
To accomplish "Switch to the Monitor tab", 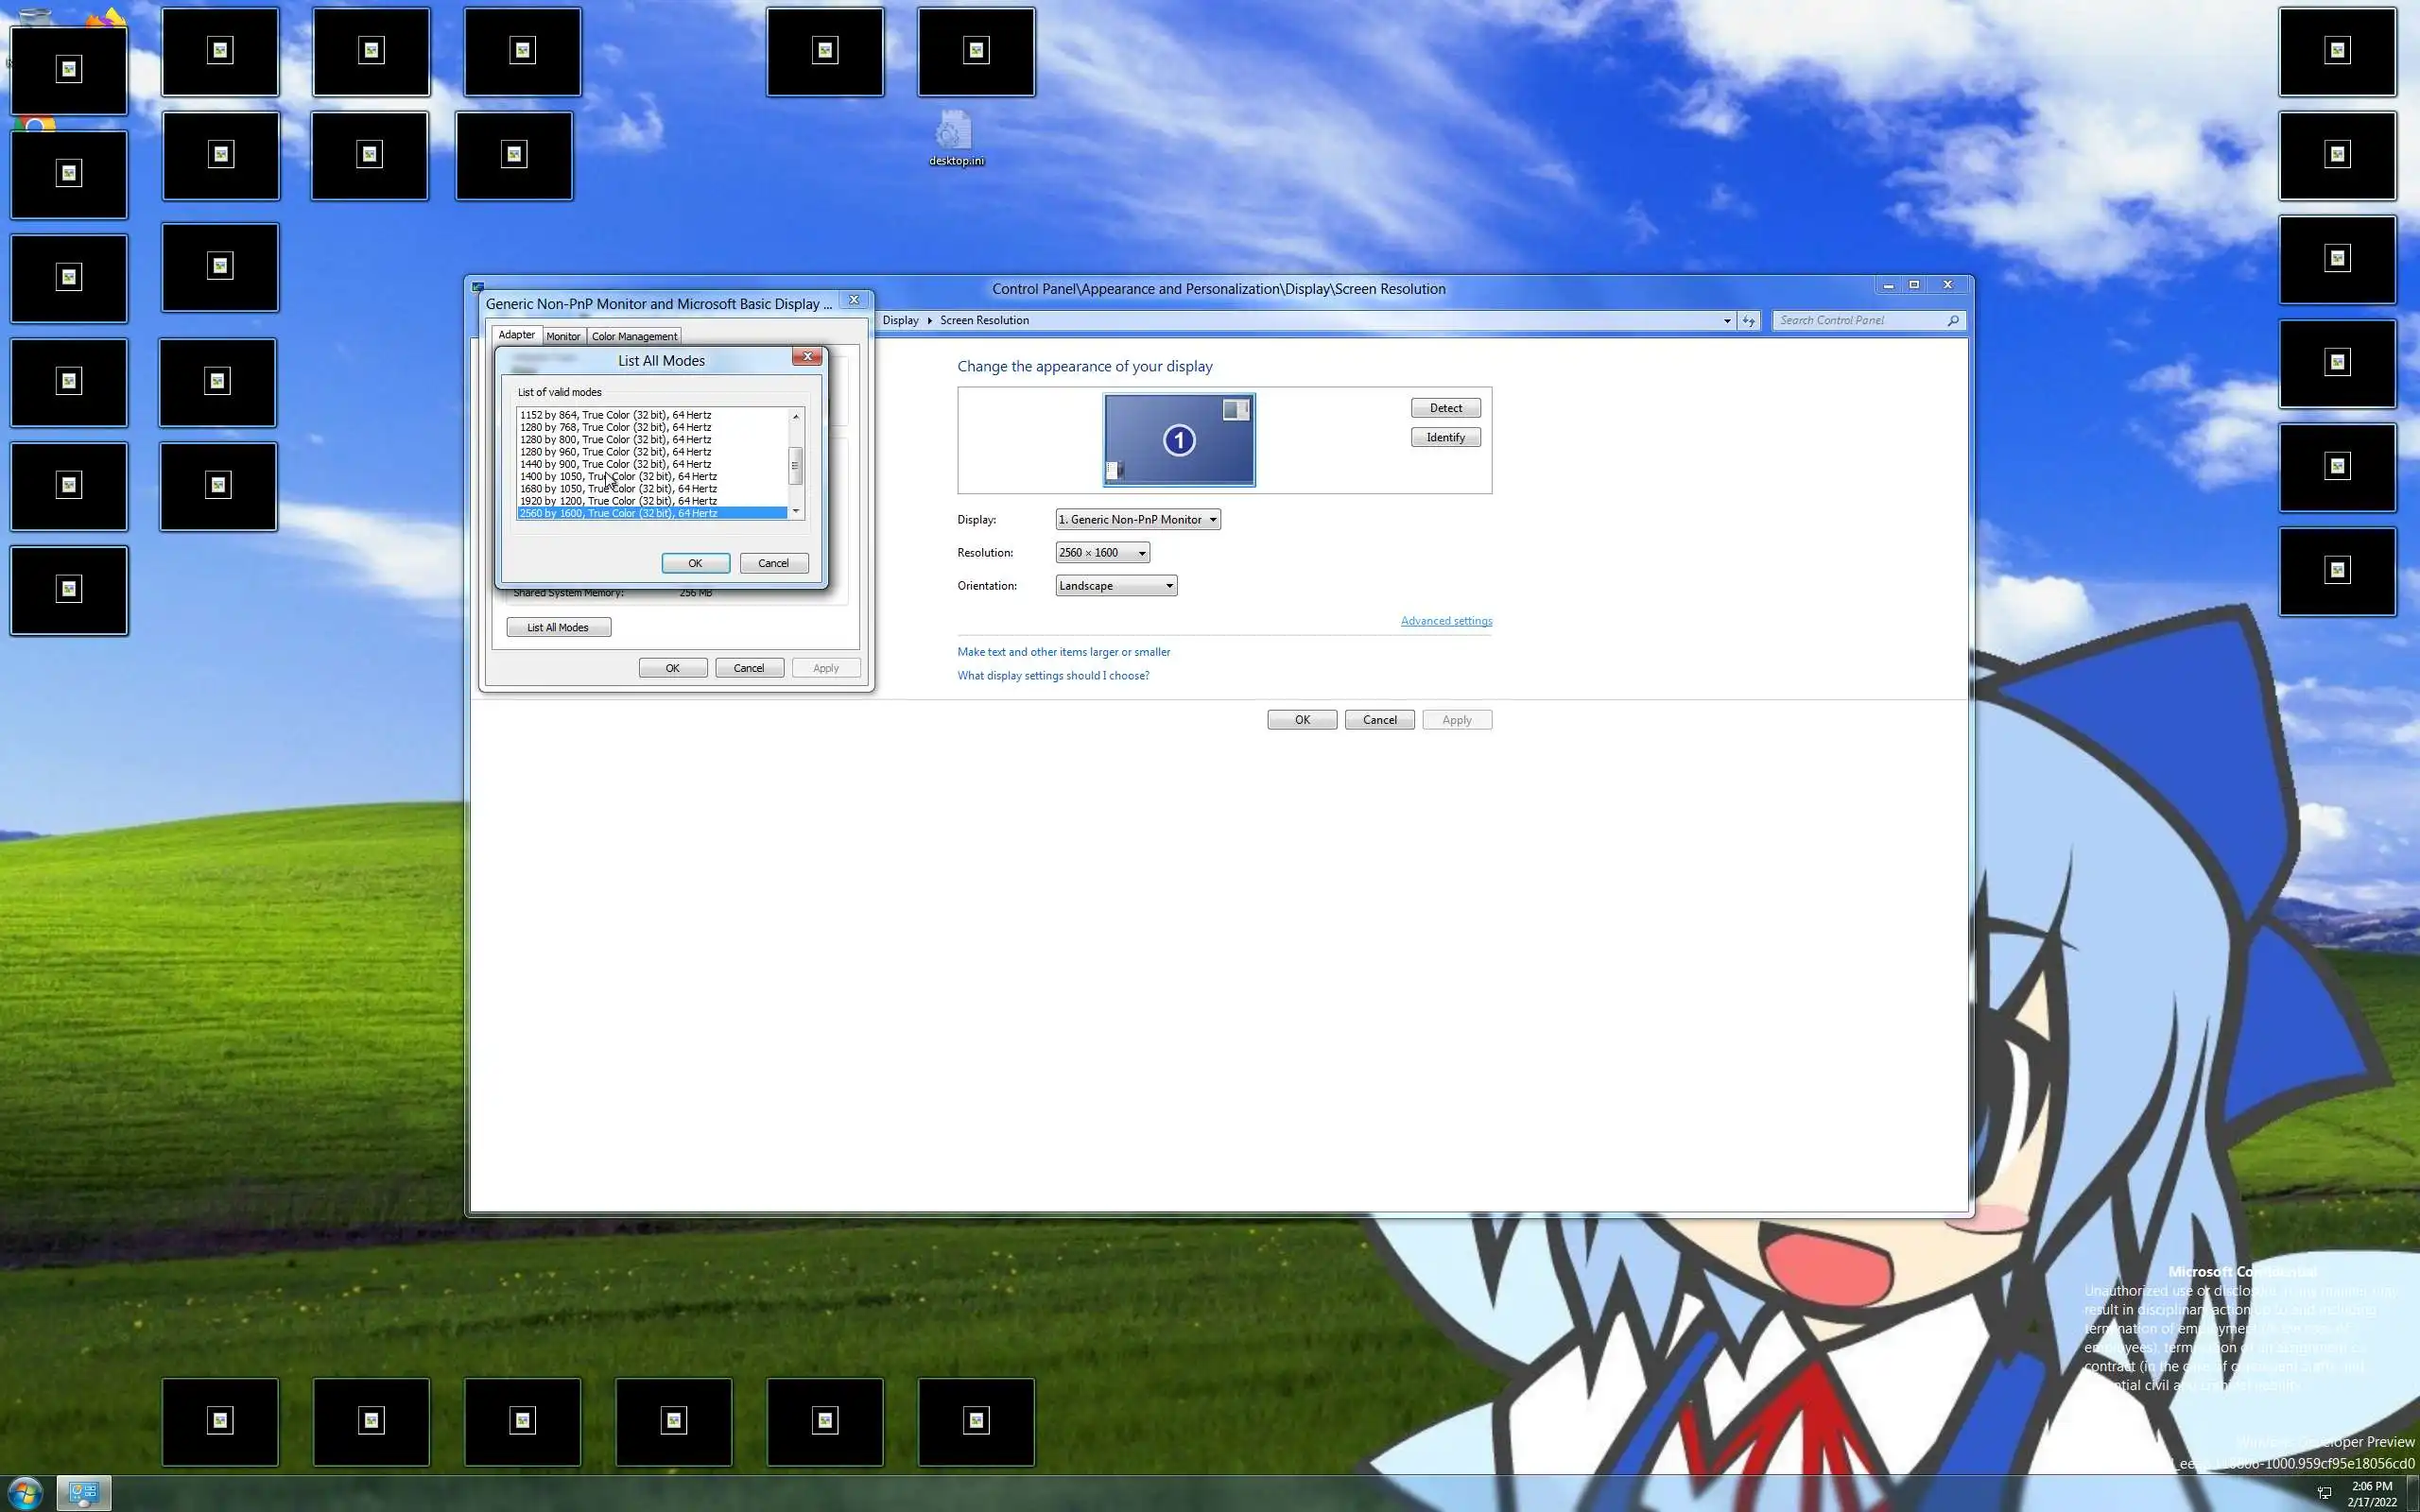I will 563,337.
